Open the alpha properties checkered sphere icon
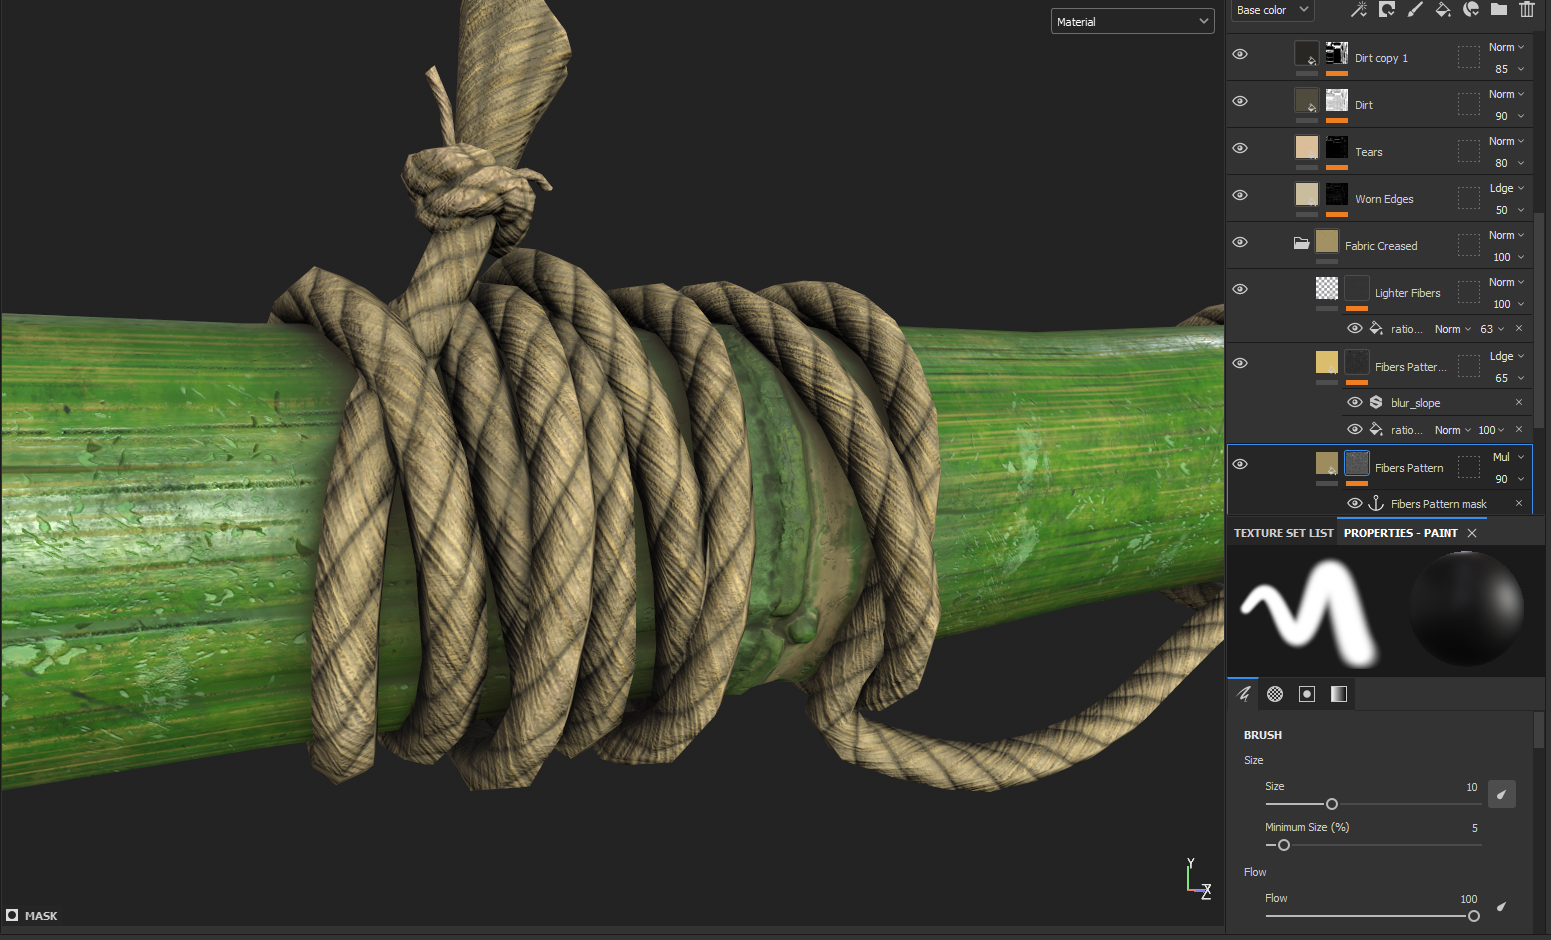Image resolution: width=1551 pixels, height=940 pixels. 1275,694
